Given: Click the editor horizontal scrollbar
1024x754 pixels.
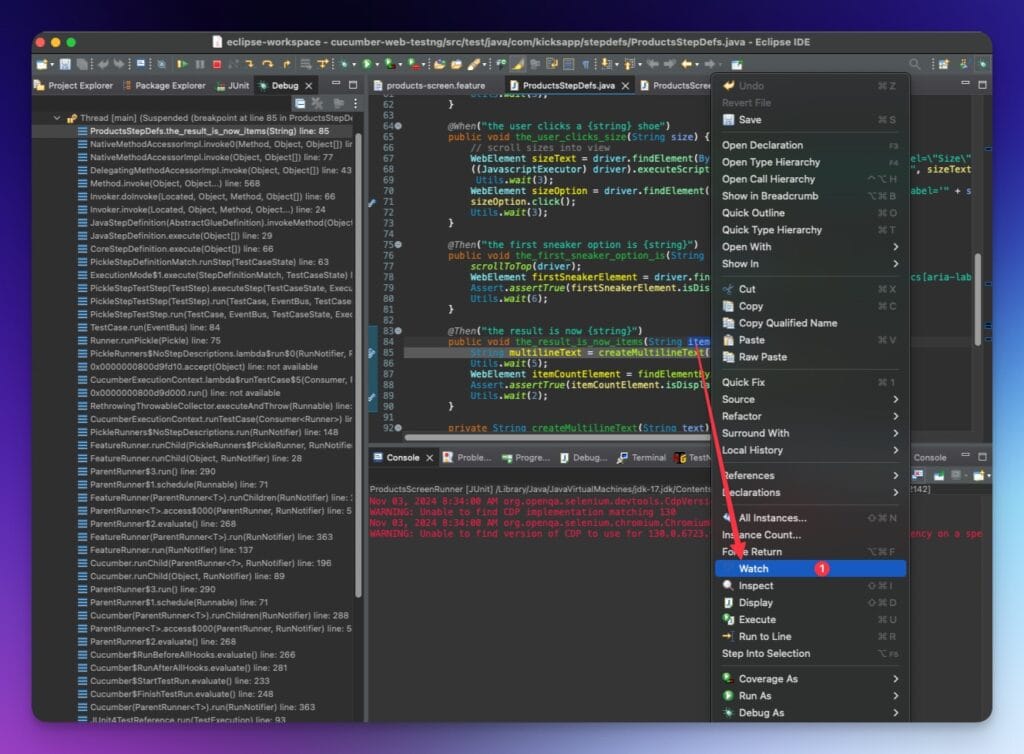Looking at the screenshot, I should point(556,437).
